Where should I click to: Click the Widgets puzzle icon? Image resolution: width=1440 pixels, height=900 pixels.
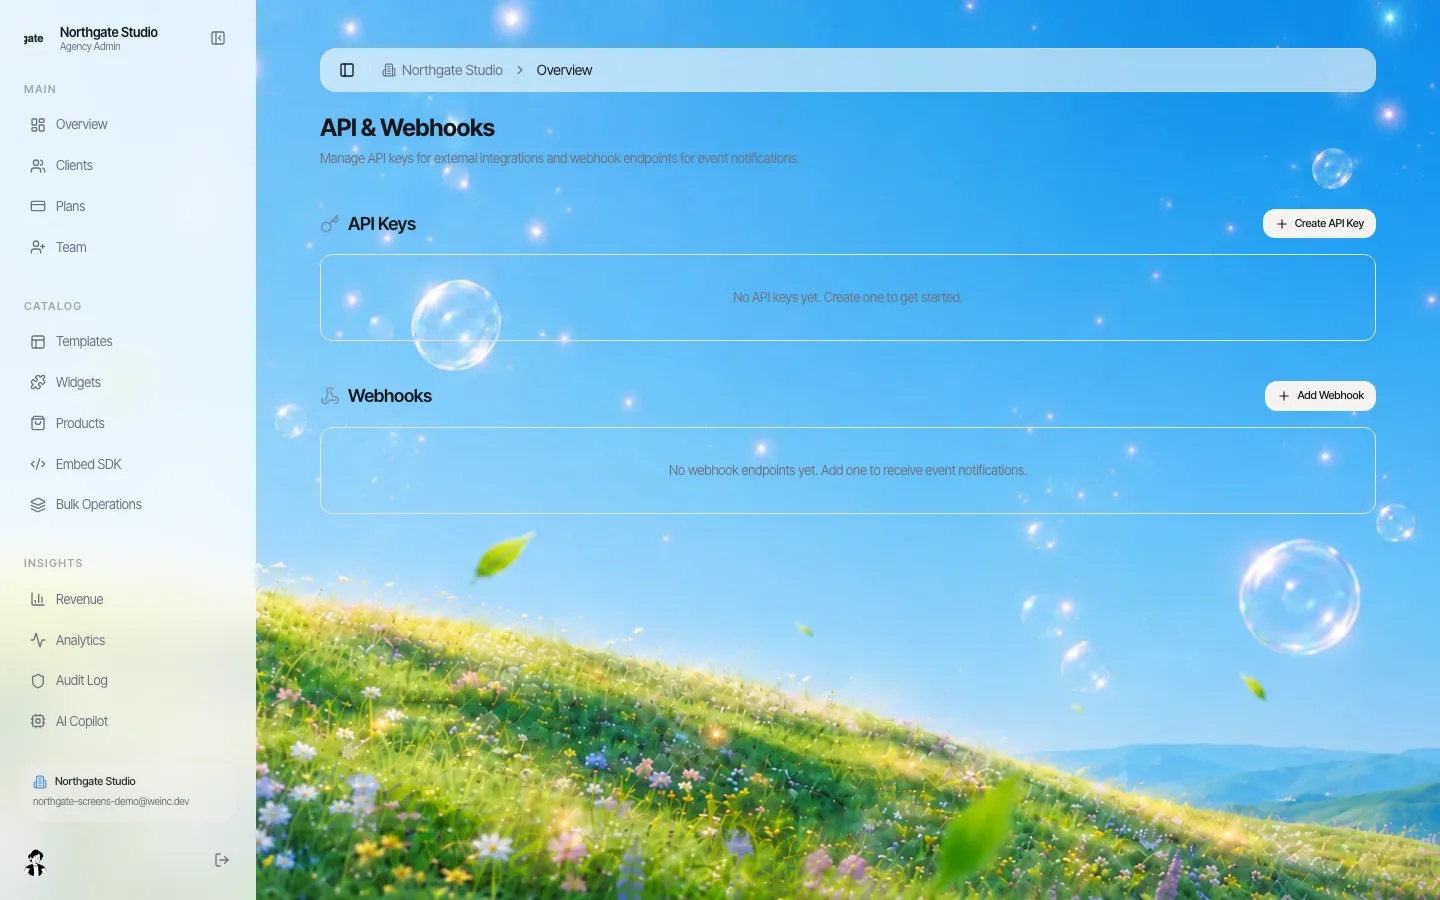38,383
